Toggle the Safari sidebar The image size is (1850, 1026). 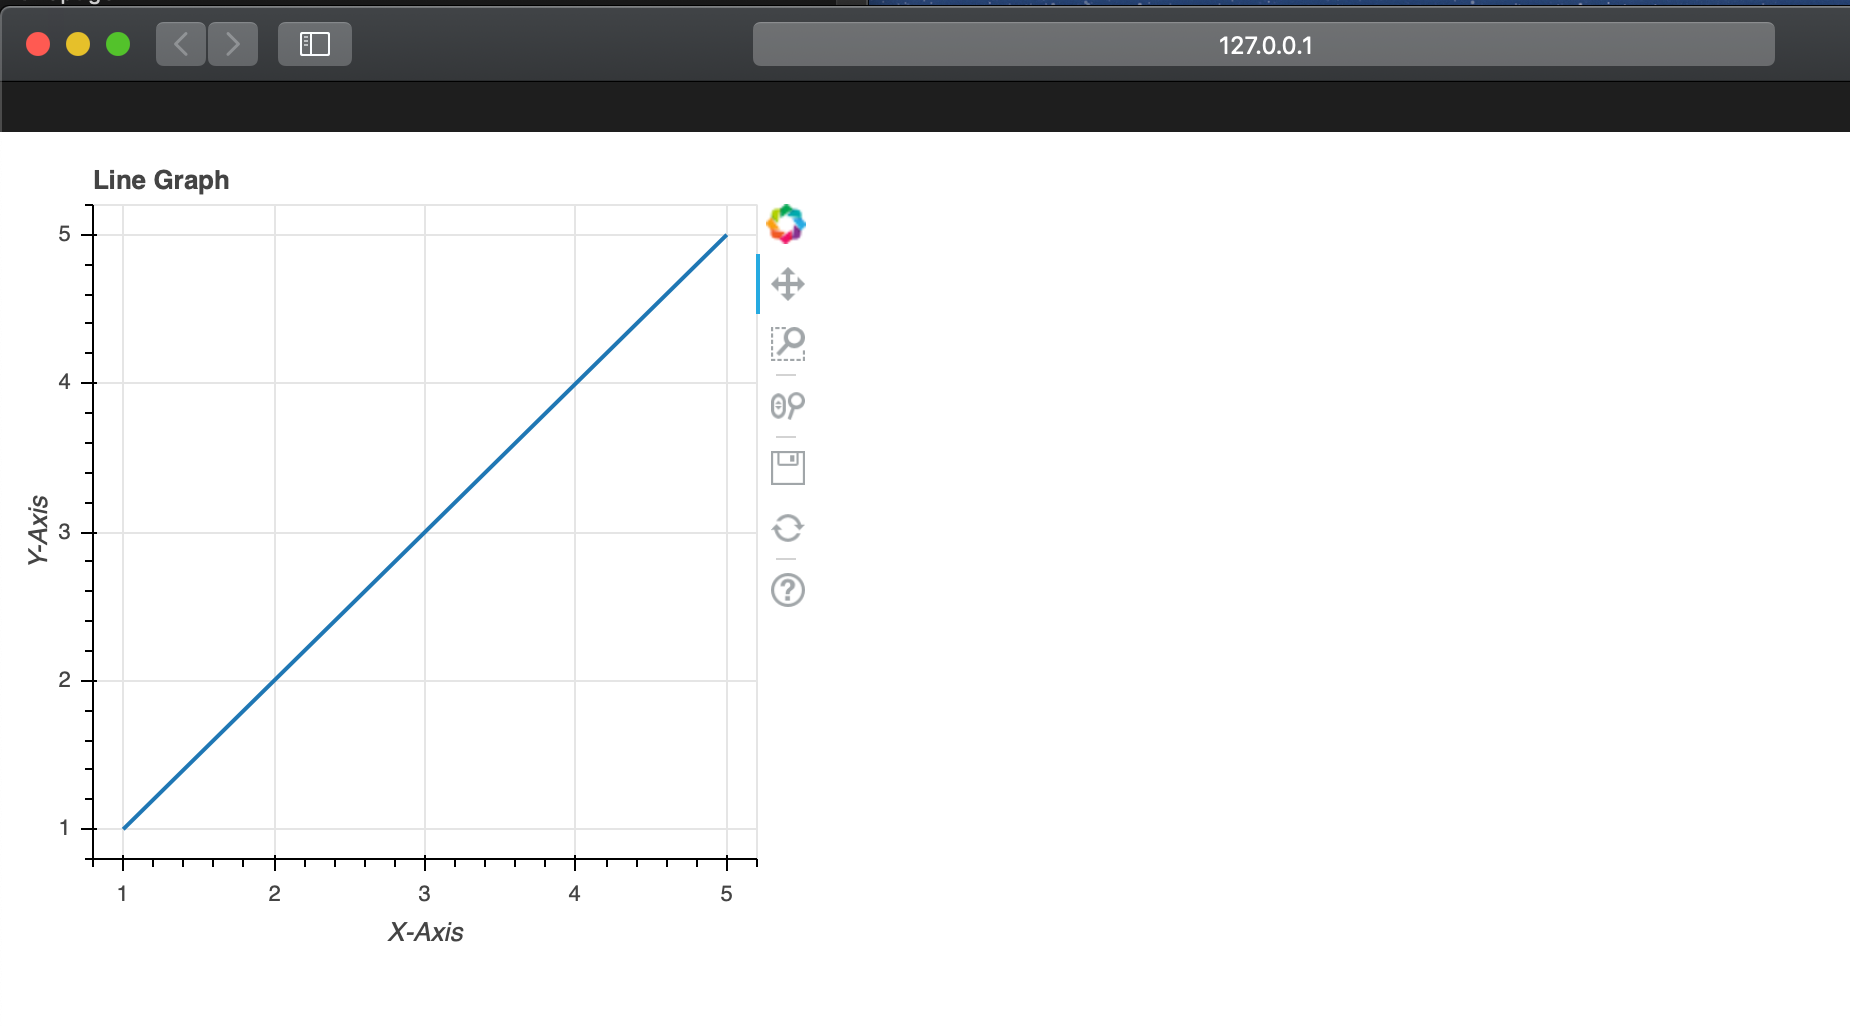(314, 43)
